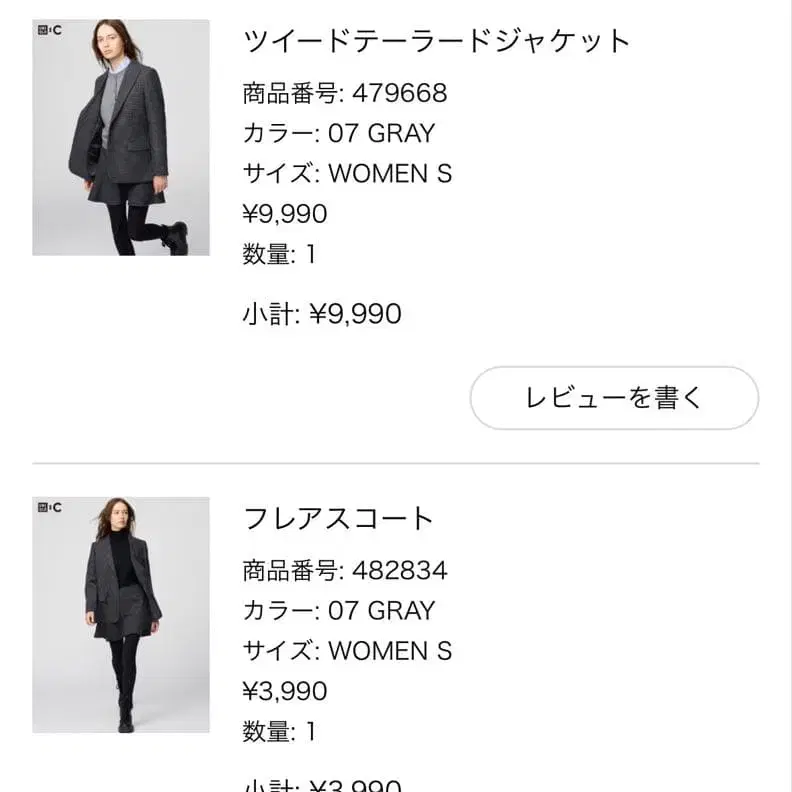
Task: Click the skirt's 数量: 1 quantity
Action: coord(279,731)
